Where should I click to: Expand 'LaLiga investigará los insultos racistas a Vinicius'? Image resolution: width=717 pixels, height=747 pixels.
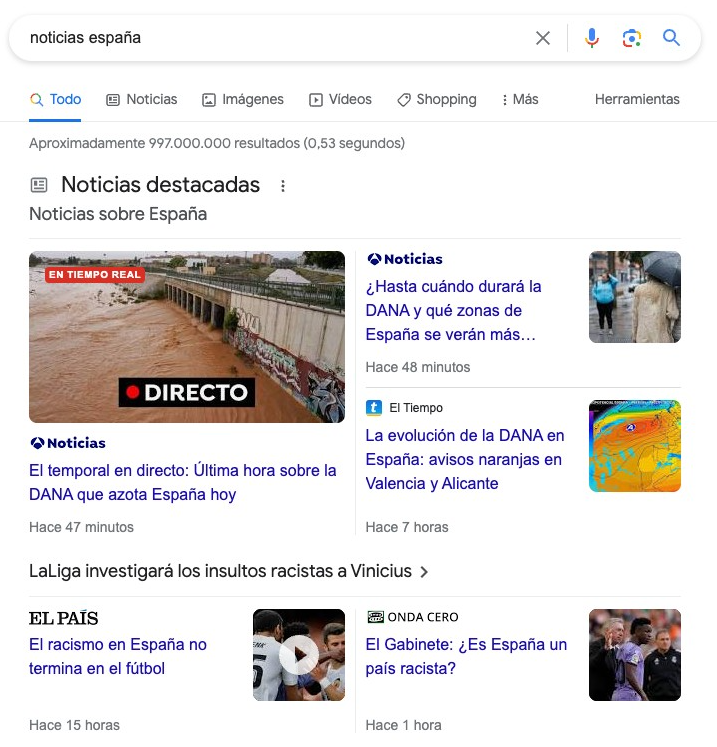229,571
